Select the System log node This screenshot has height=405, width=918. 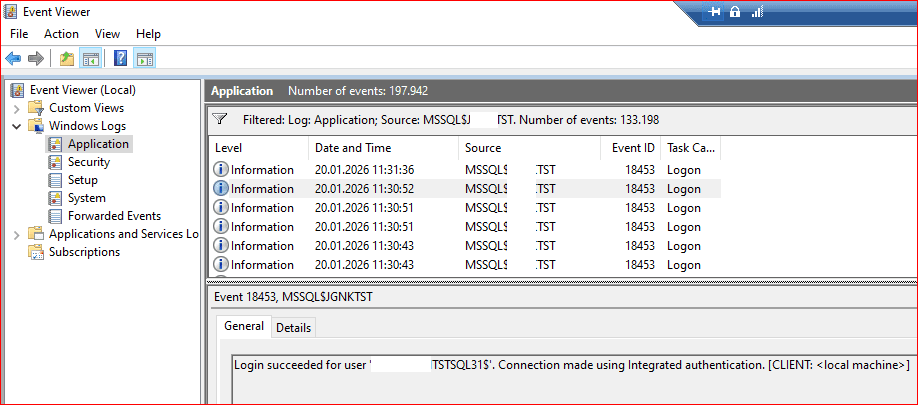point(86,198)
